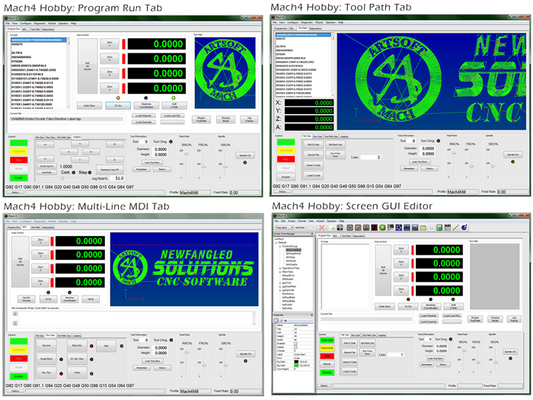Click the Line number field in Tool Path window
Screen dimensions: 533x400
(371, 157)
